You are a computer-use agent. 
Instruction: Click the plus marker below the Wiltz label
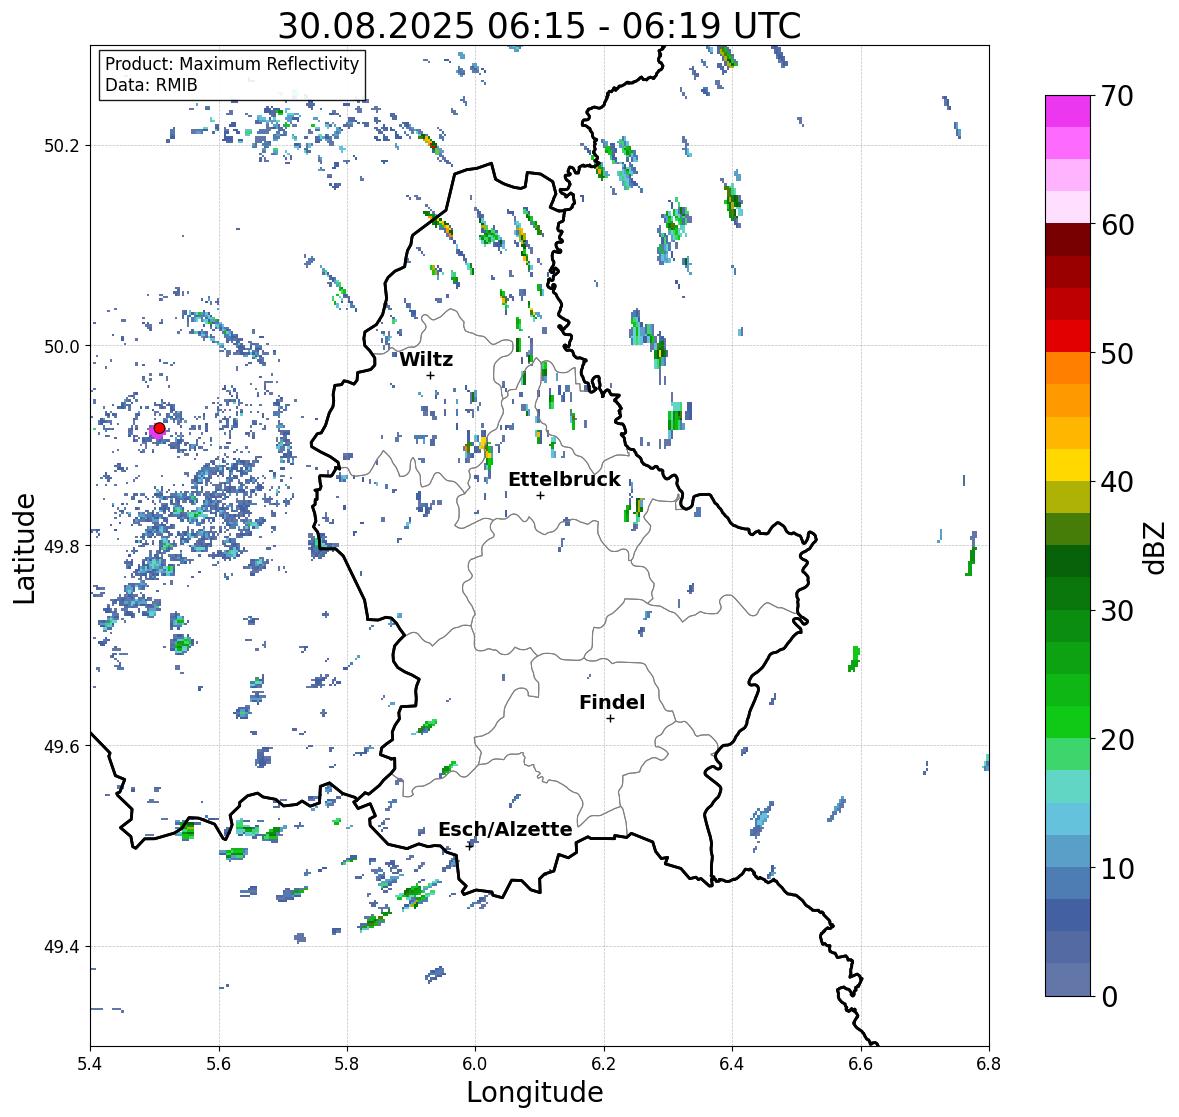click(430, 375)
